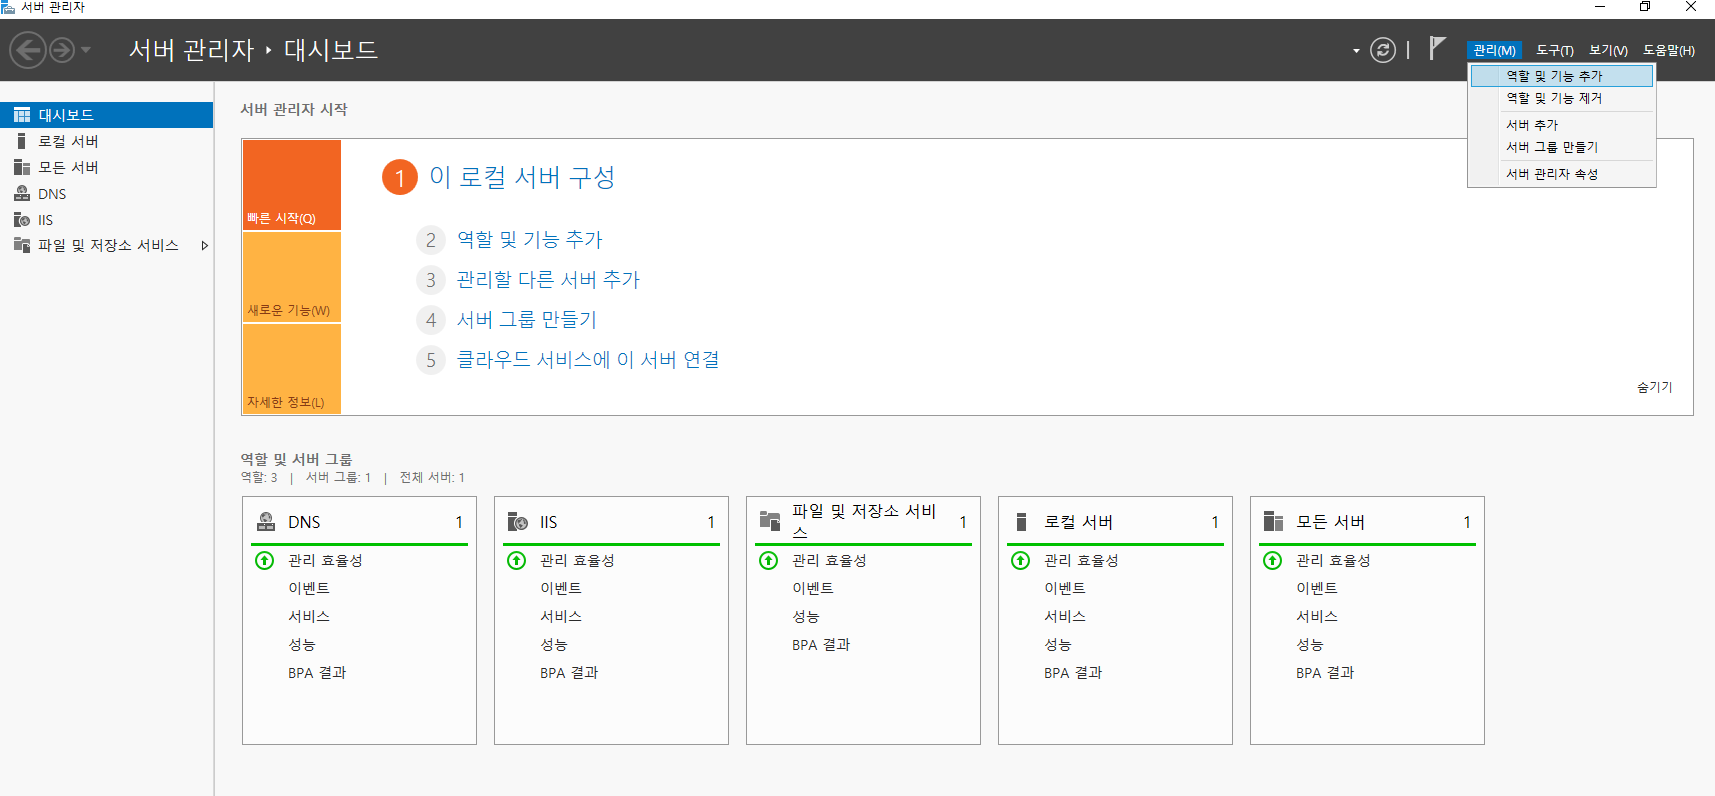
Task: Select the 자세한 정보(L) tile
Action: pyautogui.click(x=292, y=369)
